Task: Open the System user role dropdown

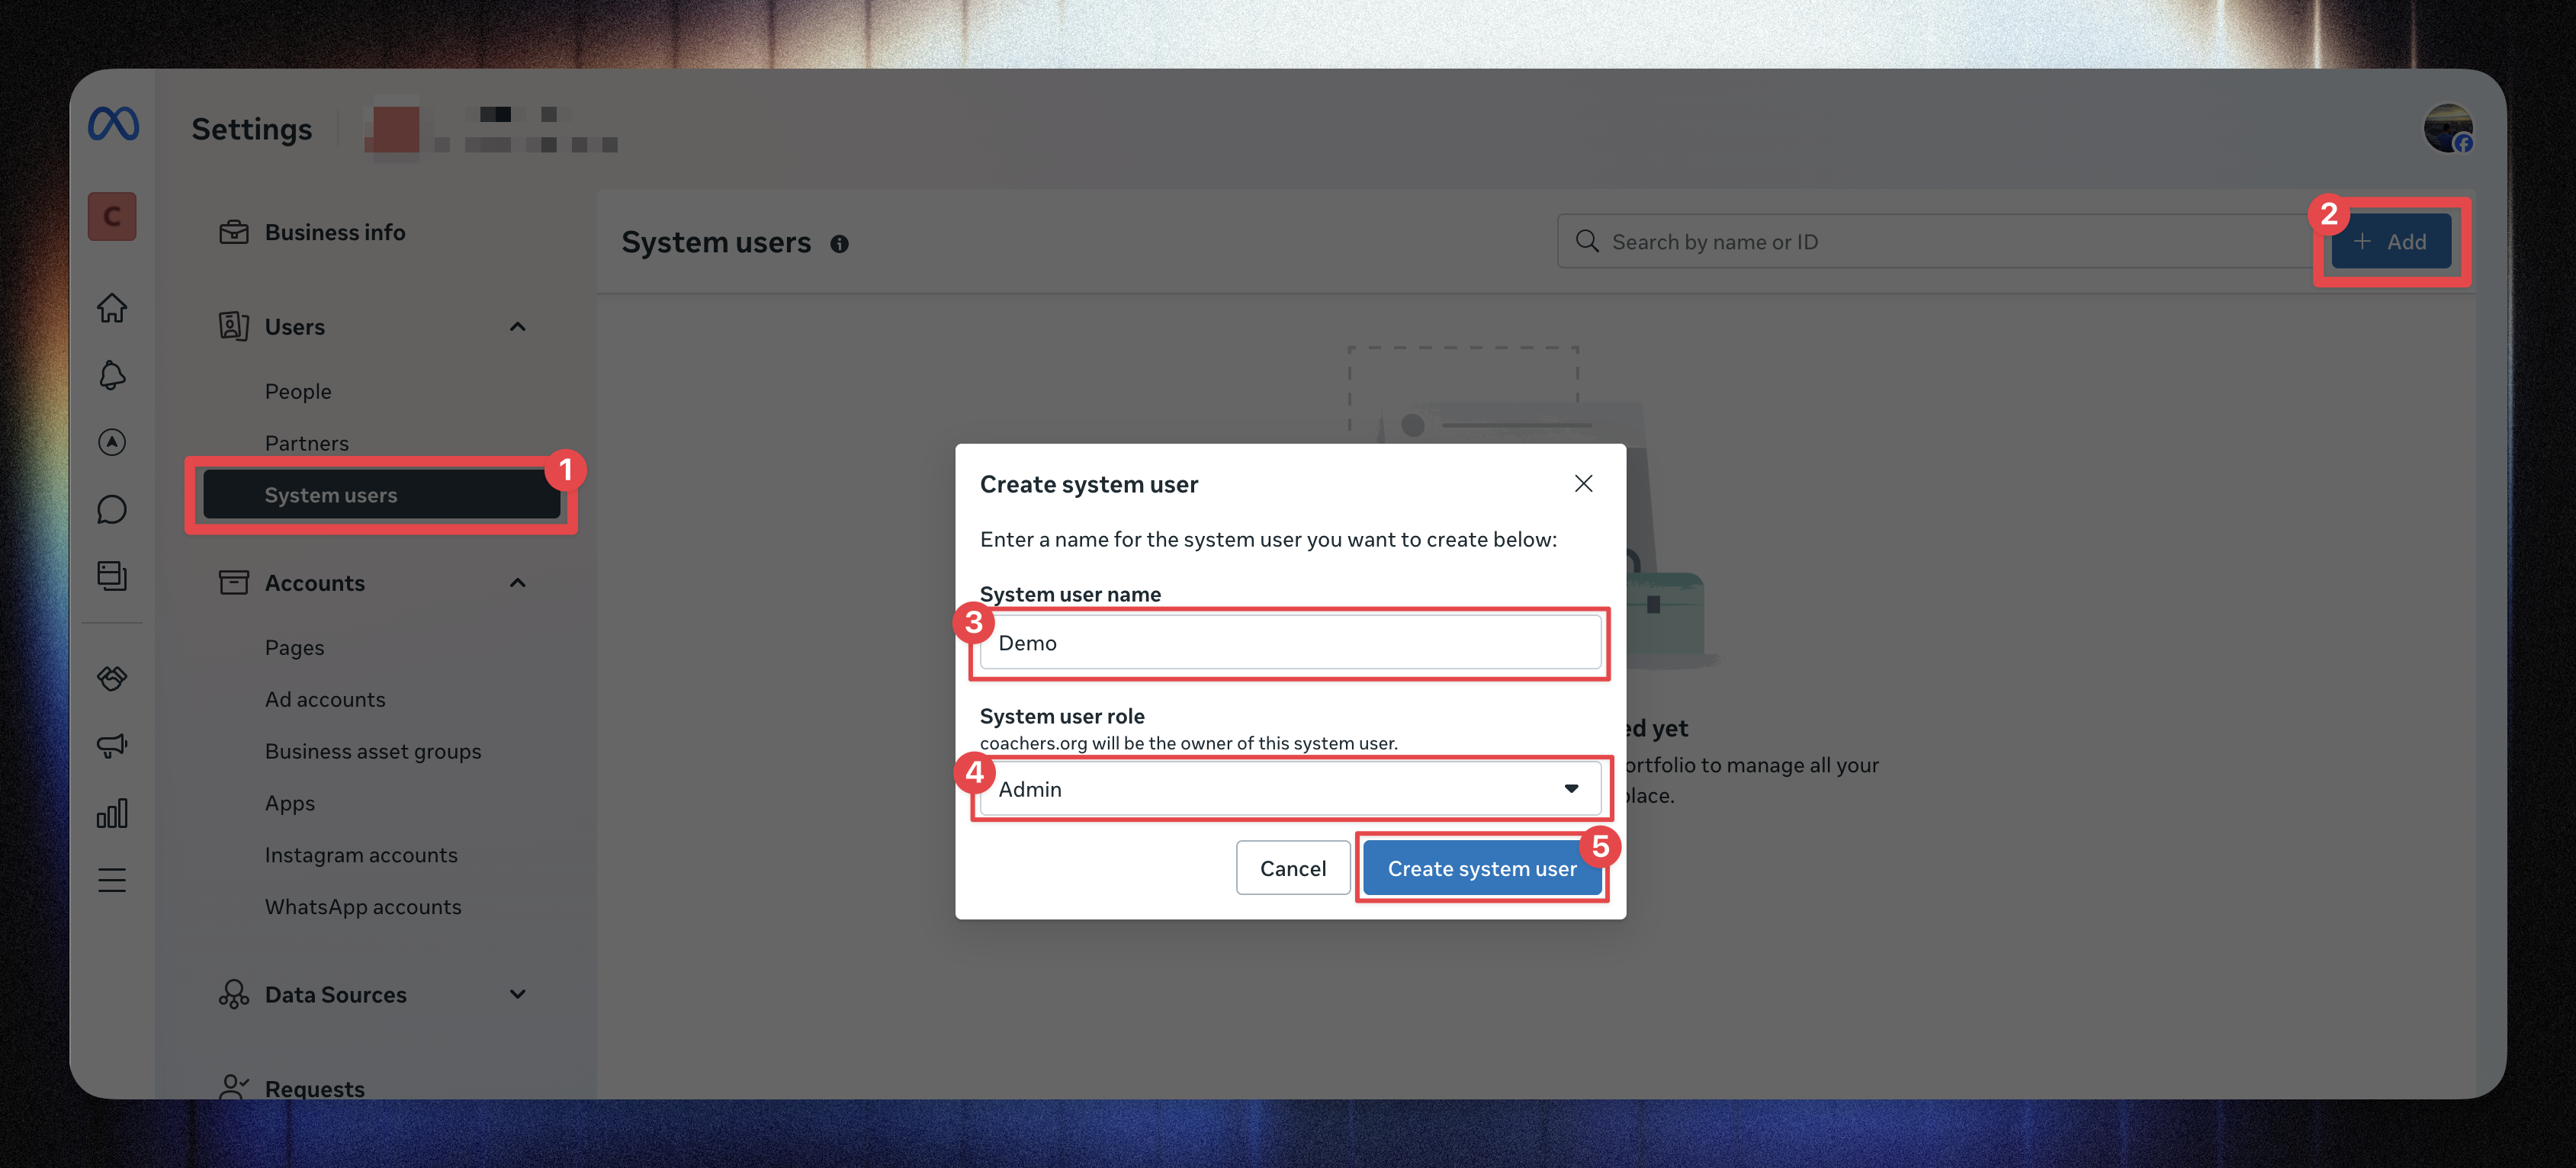Action: (x=1290, y=789)
